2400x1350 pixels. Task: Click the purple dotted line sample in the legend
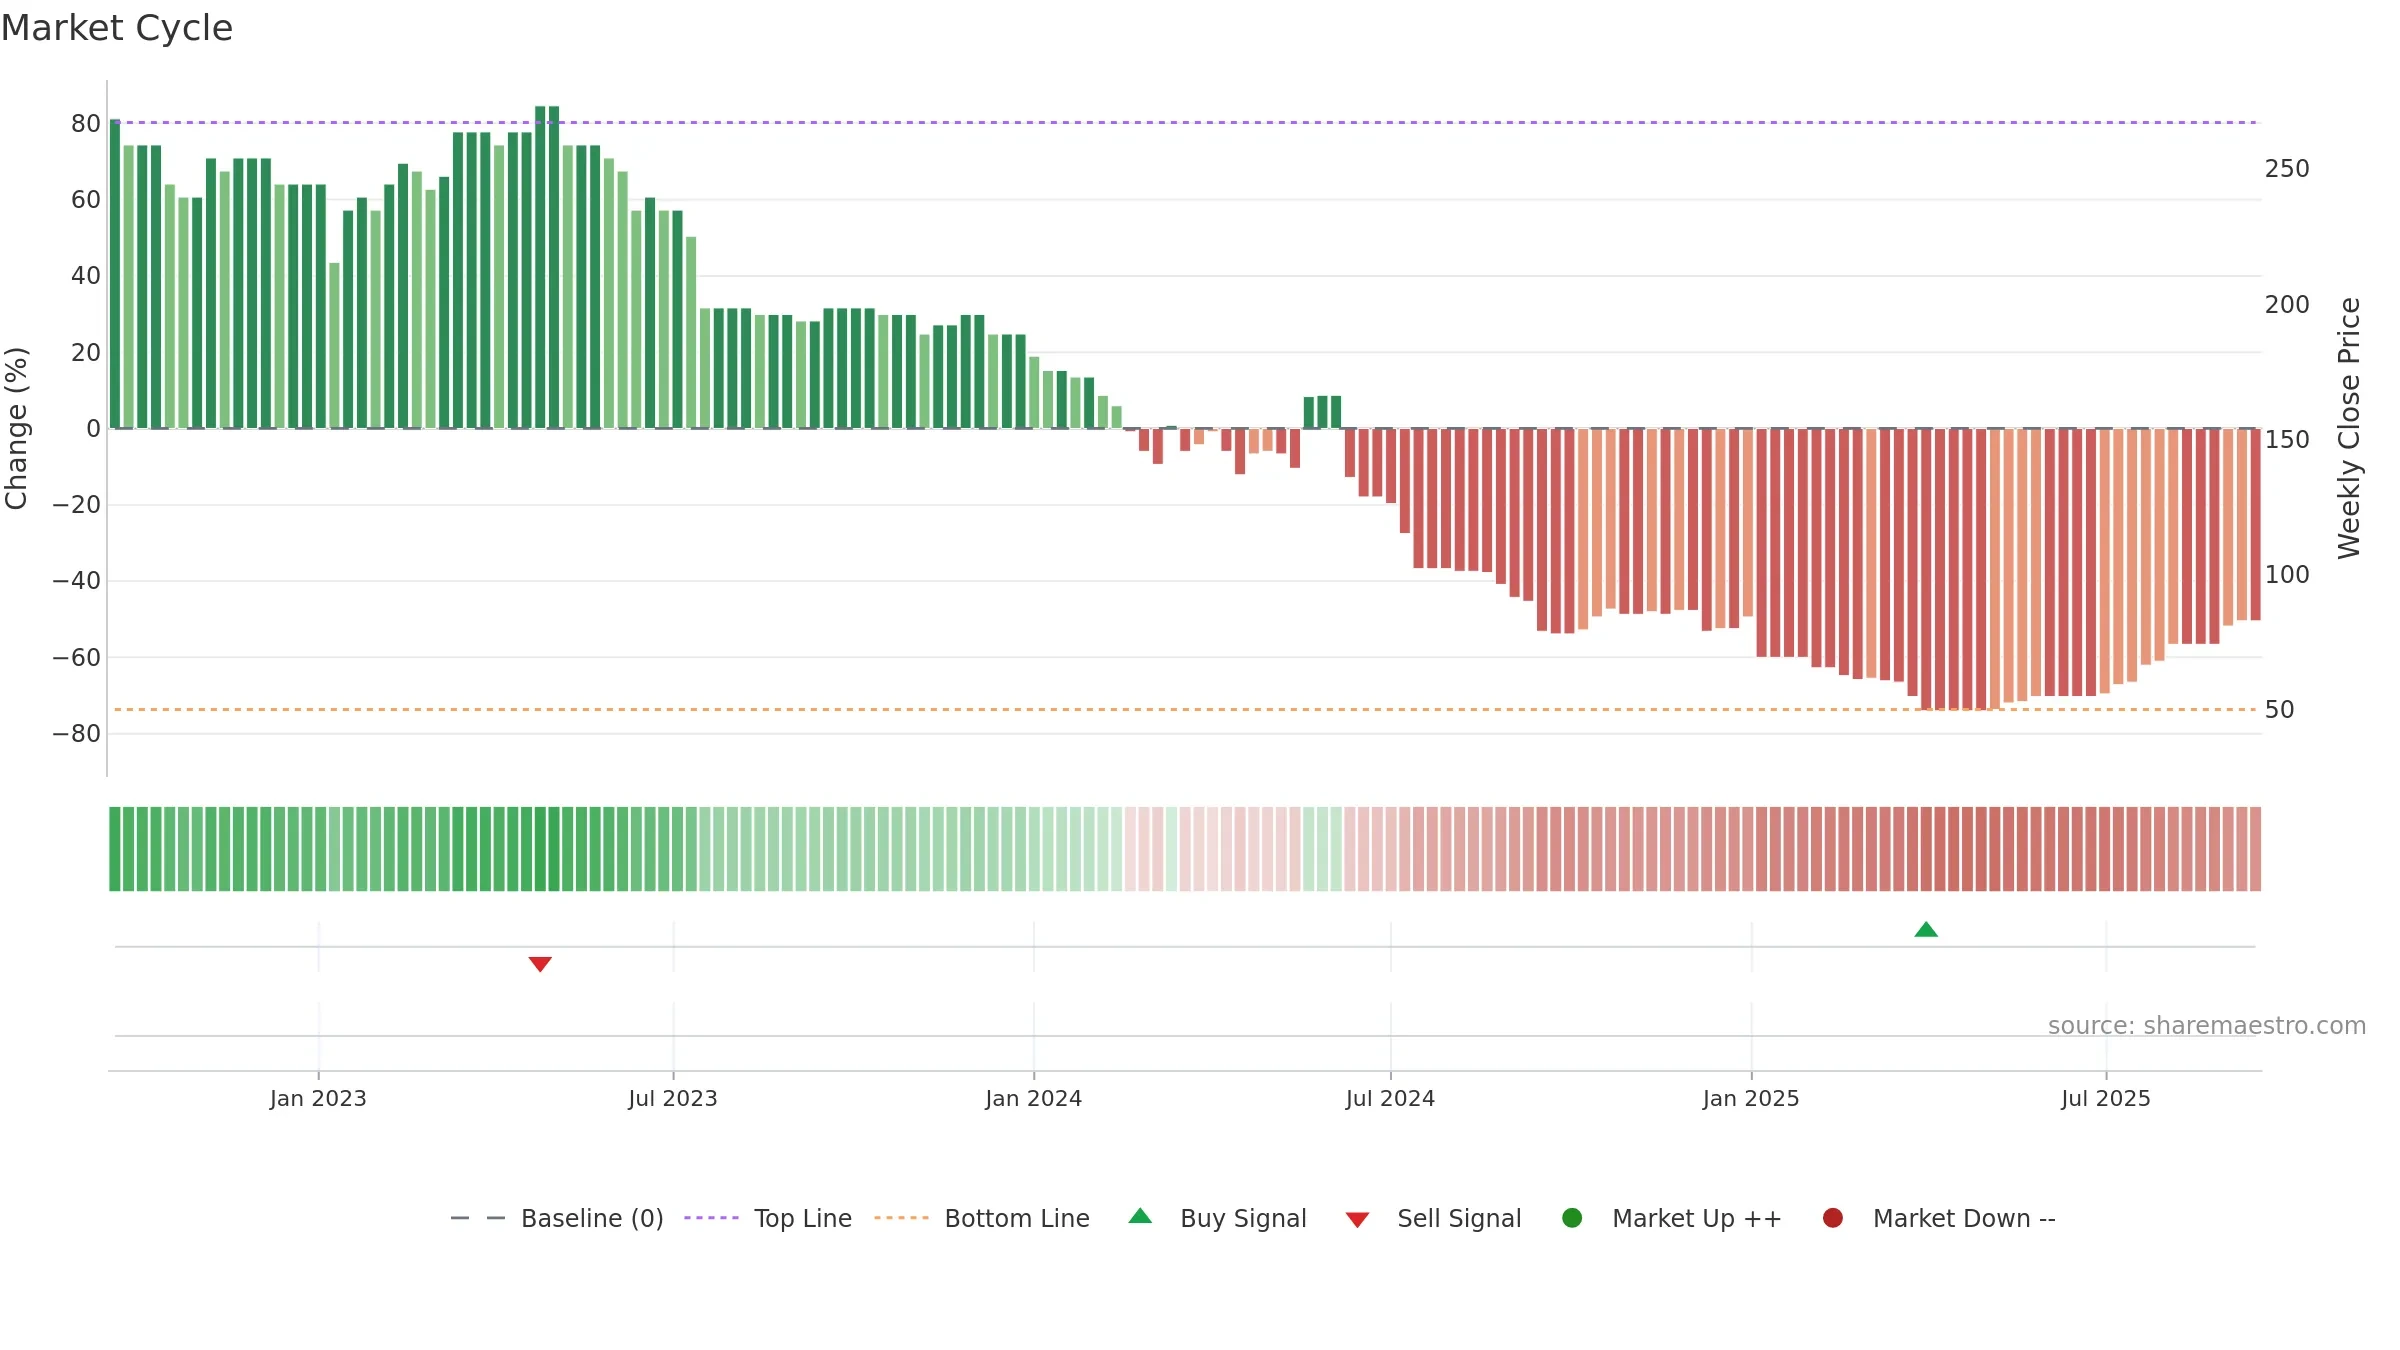point(711,1218)
